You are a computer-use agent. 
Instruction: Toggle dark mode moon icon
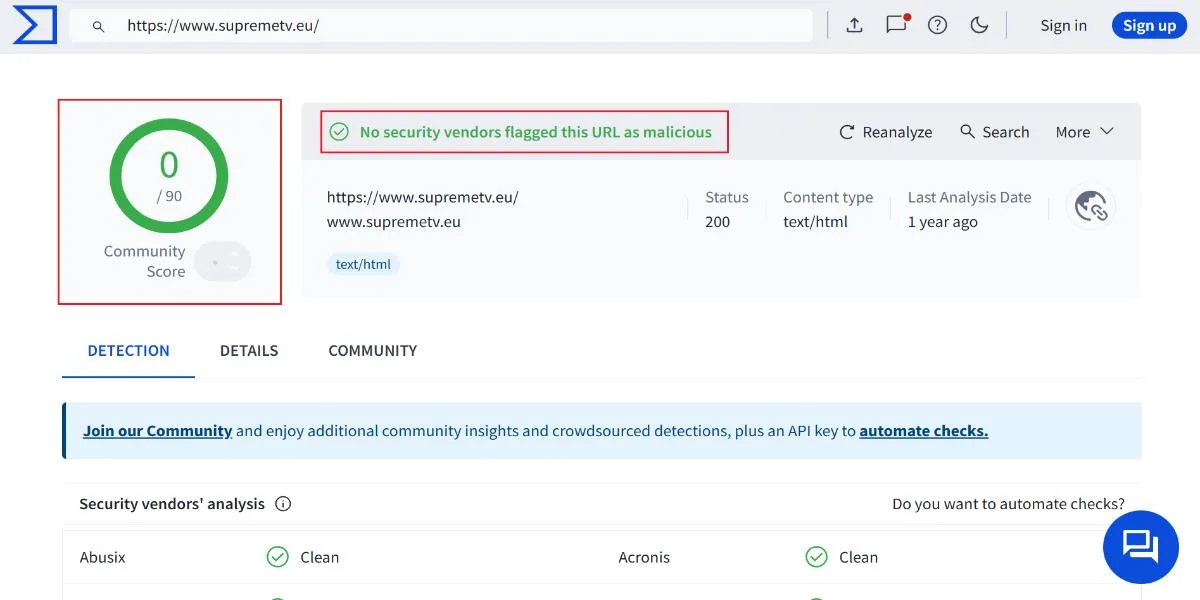click(979, 26)
